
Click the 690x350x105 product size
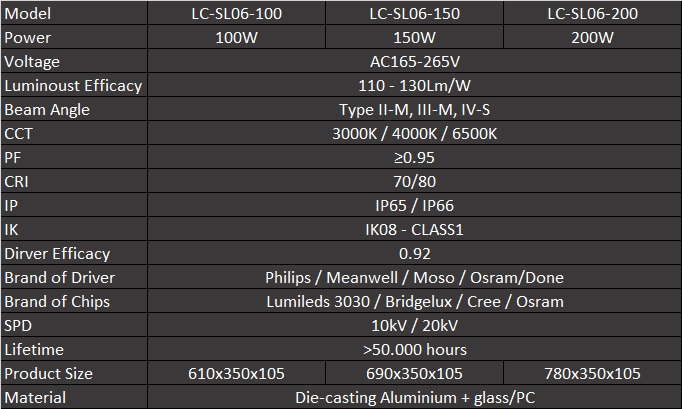pos(414,374)
